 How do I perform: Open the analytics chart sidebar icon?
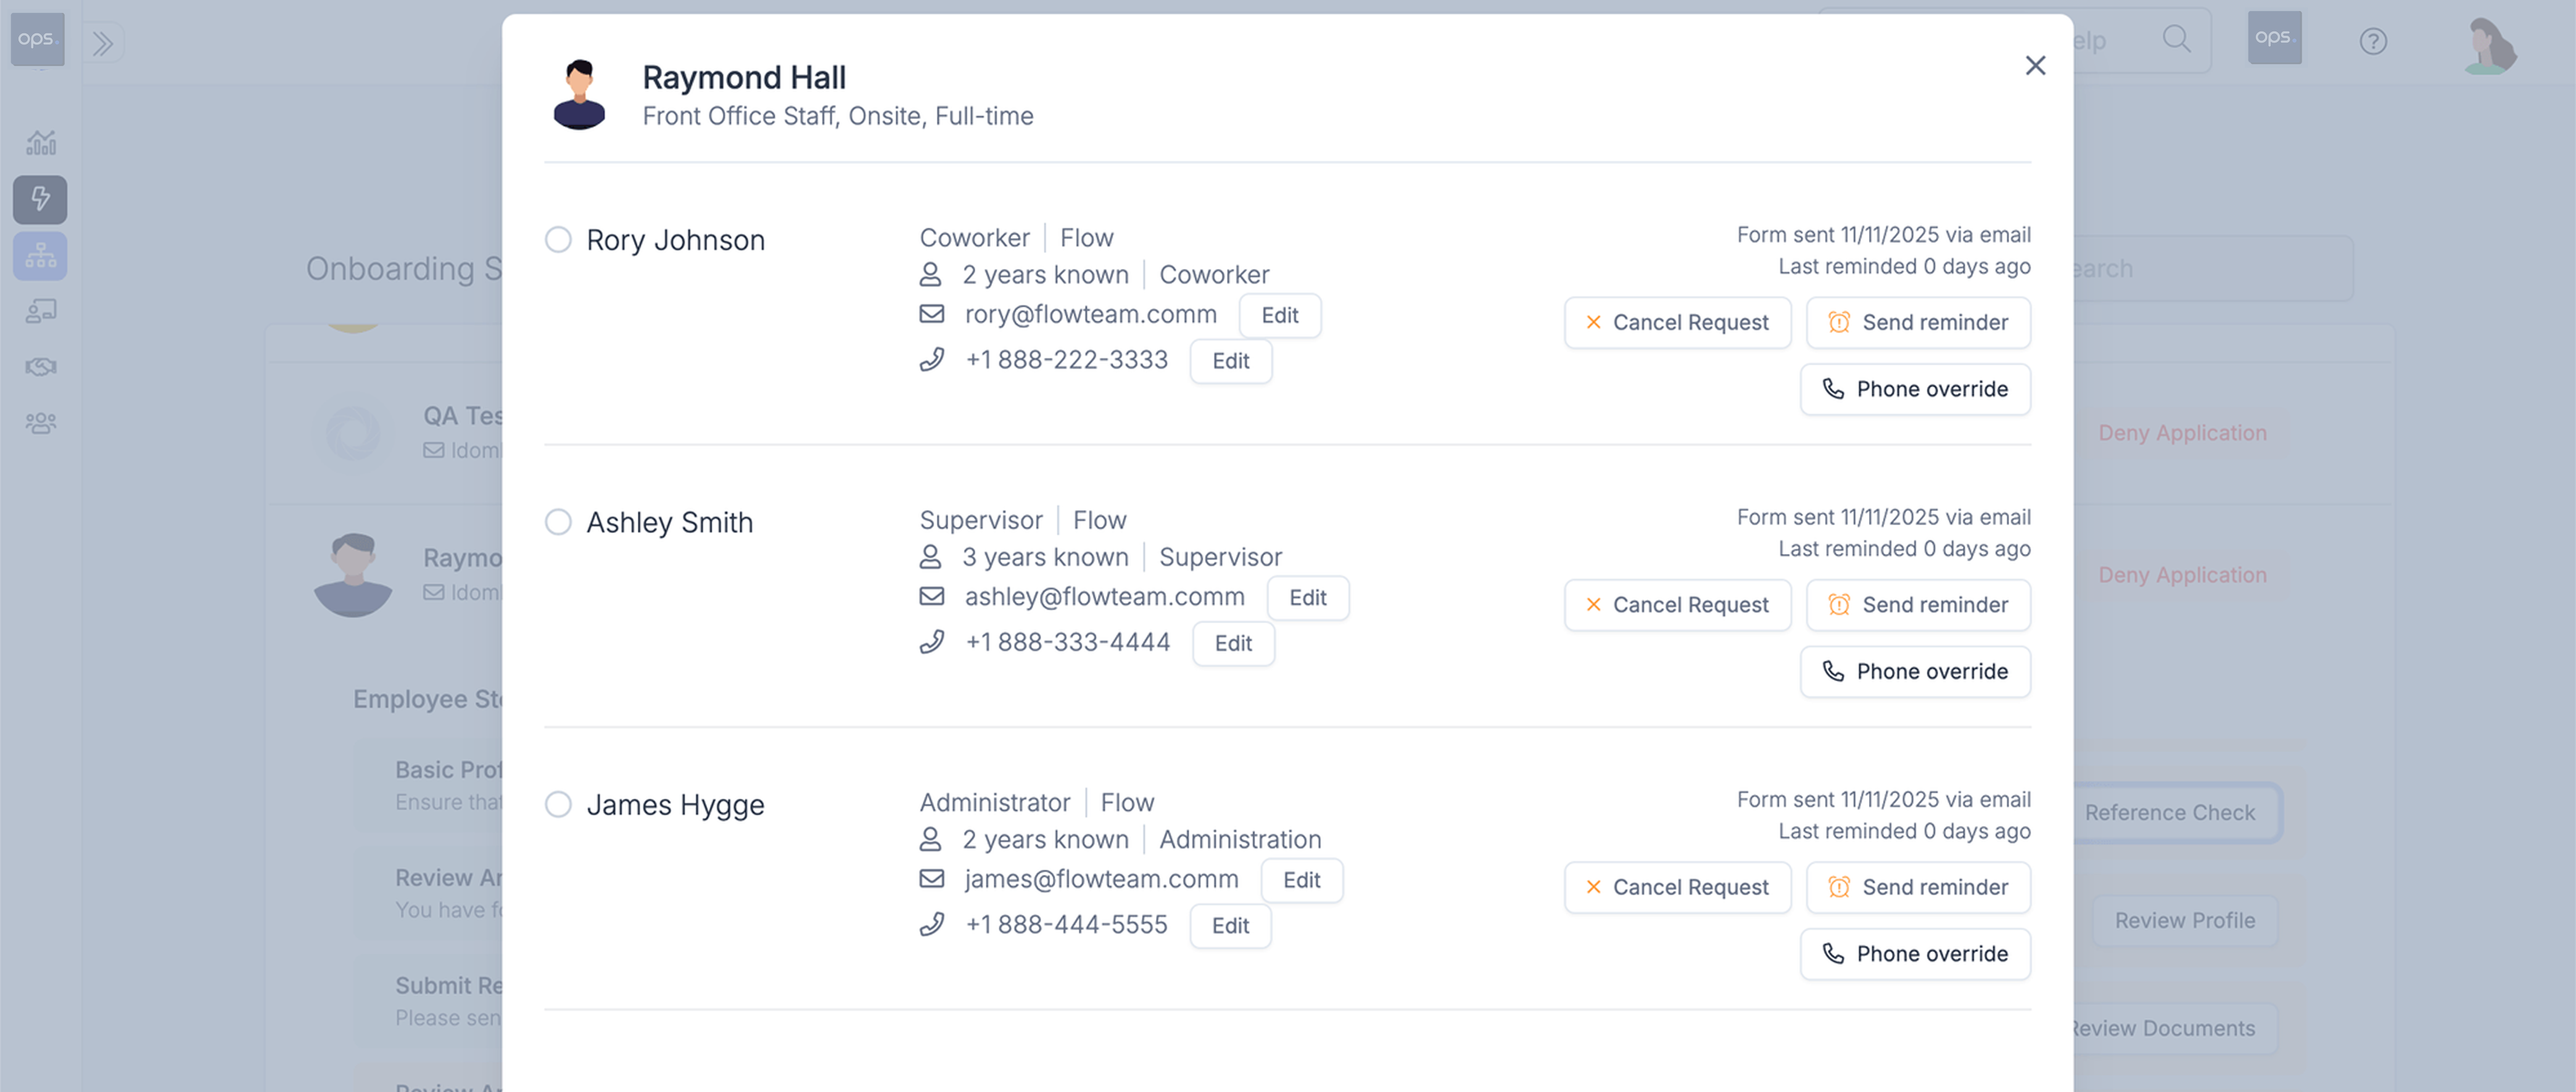tap(40, 143)
